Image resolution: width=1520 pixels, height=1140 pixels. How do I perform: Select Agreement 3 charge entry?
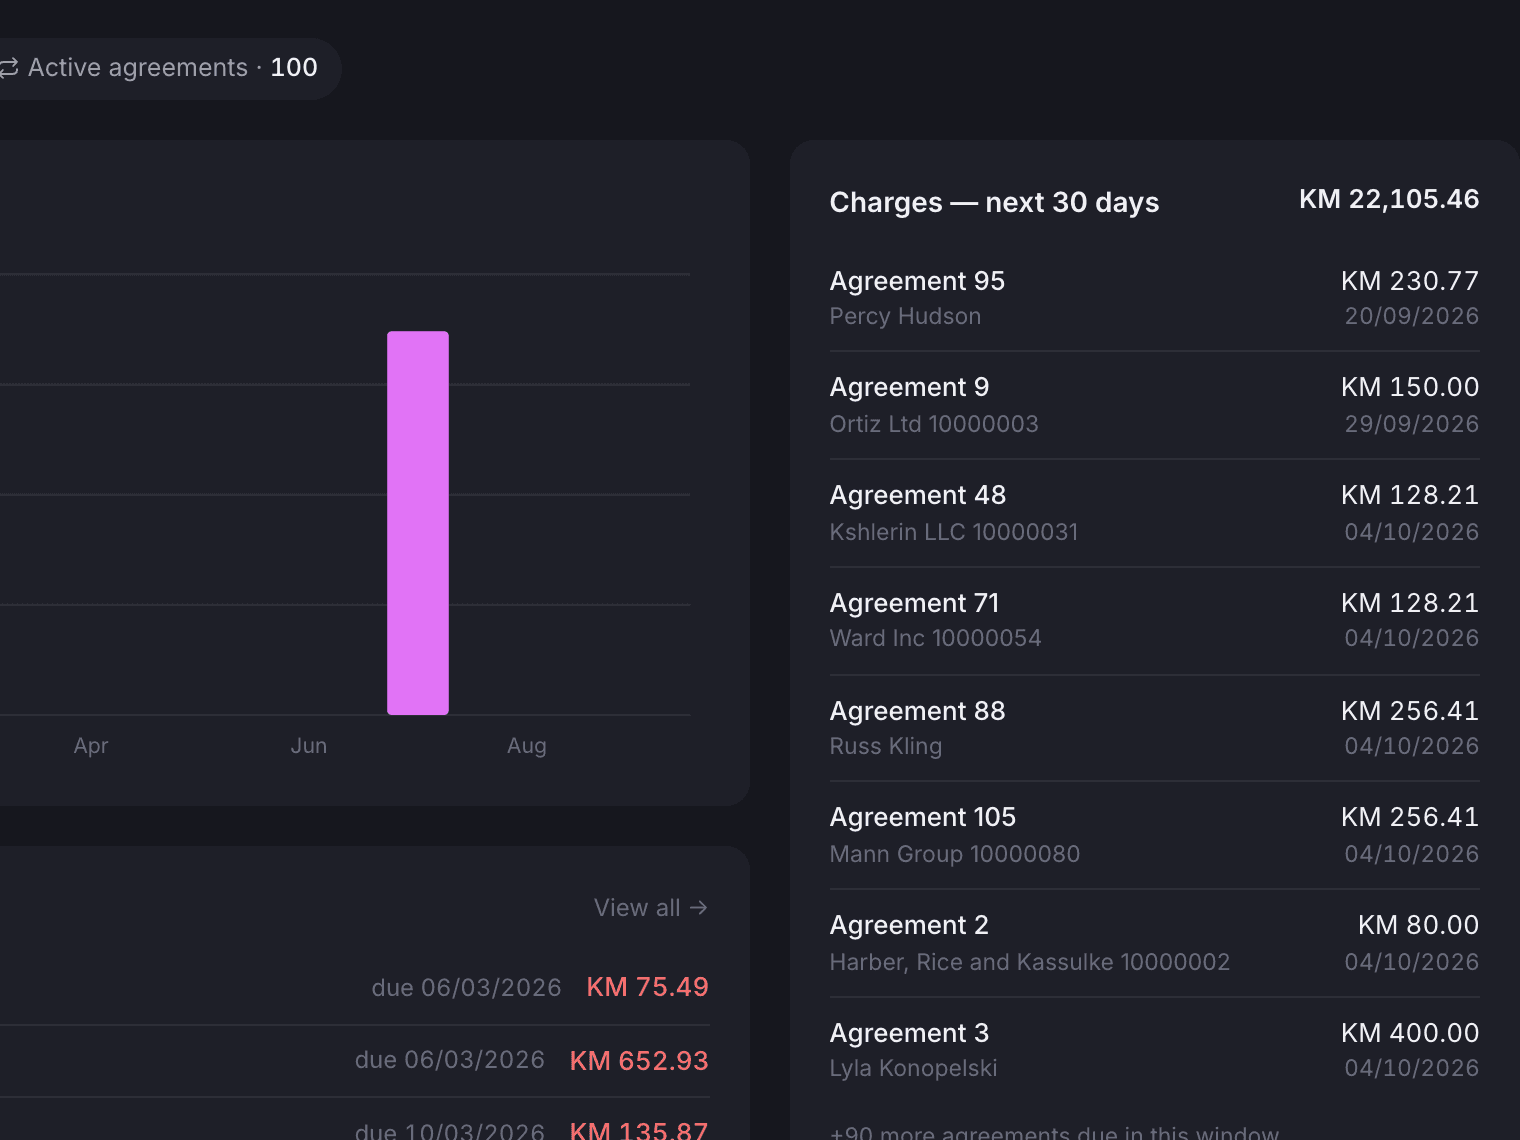1154,1050
